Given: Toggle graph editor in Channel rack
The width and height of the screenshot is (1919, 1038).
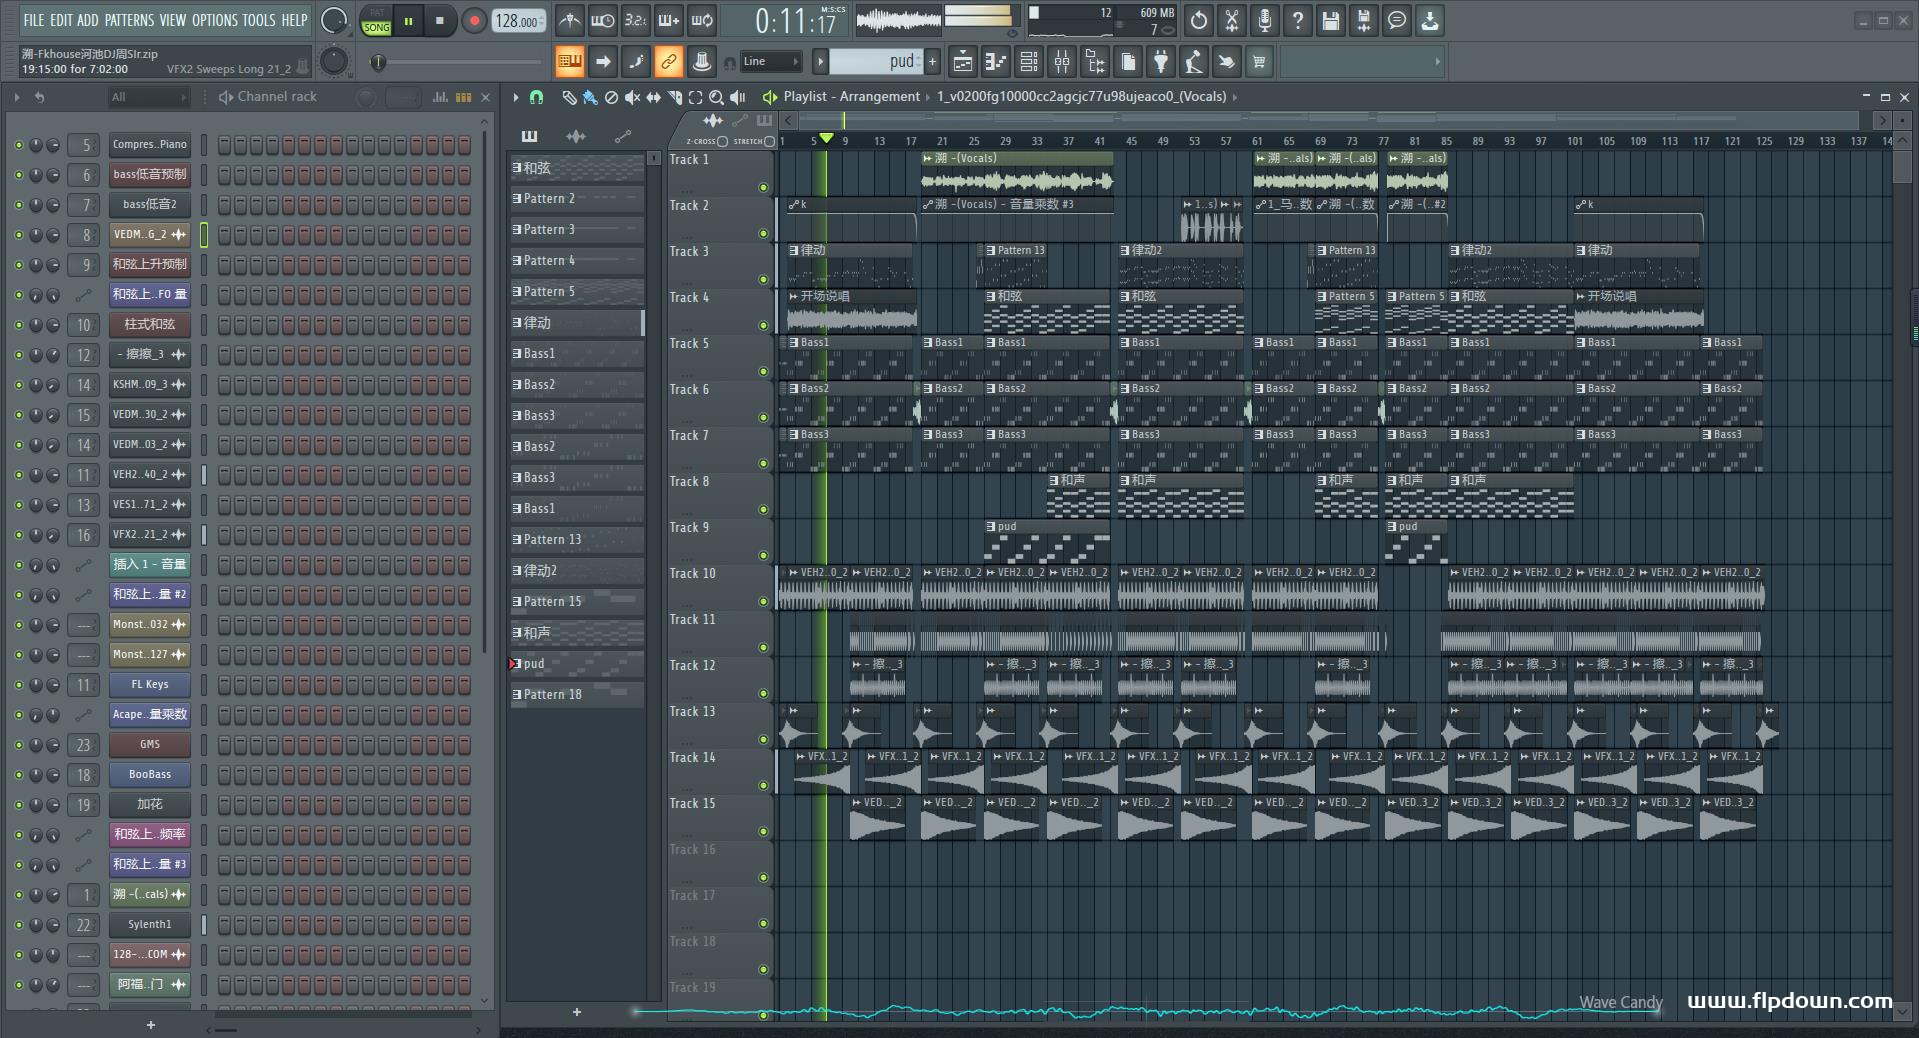Looking at the screenshot, I should pyautogui.click(x=440, y=97).
